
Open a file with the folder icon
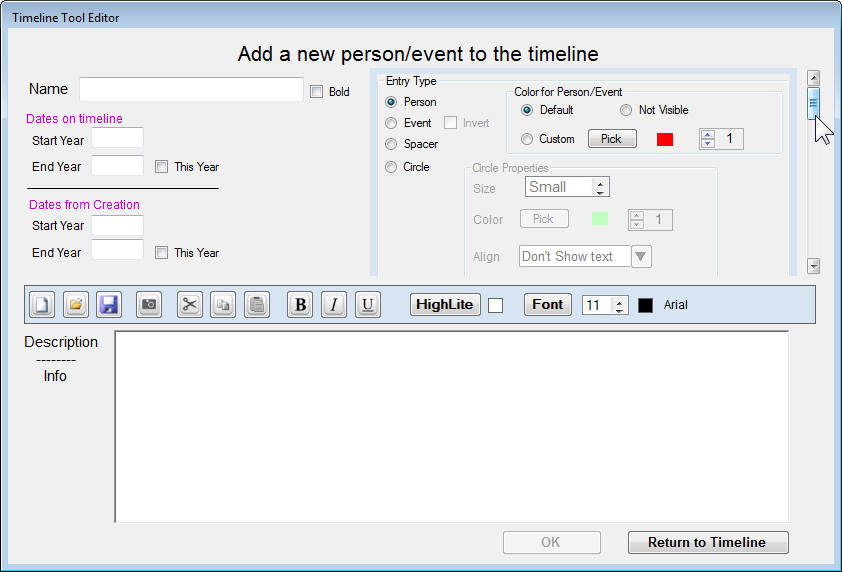(x=75, y=305)
